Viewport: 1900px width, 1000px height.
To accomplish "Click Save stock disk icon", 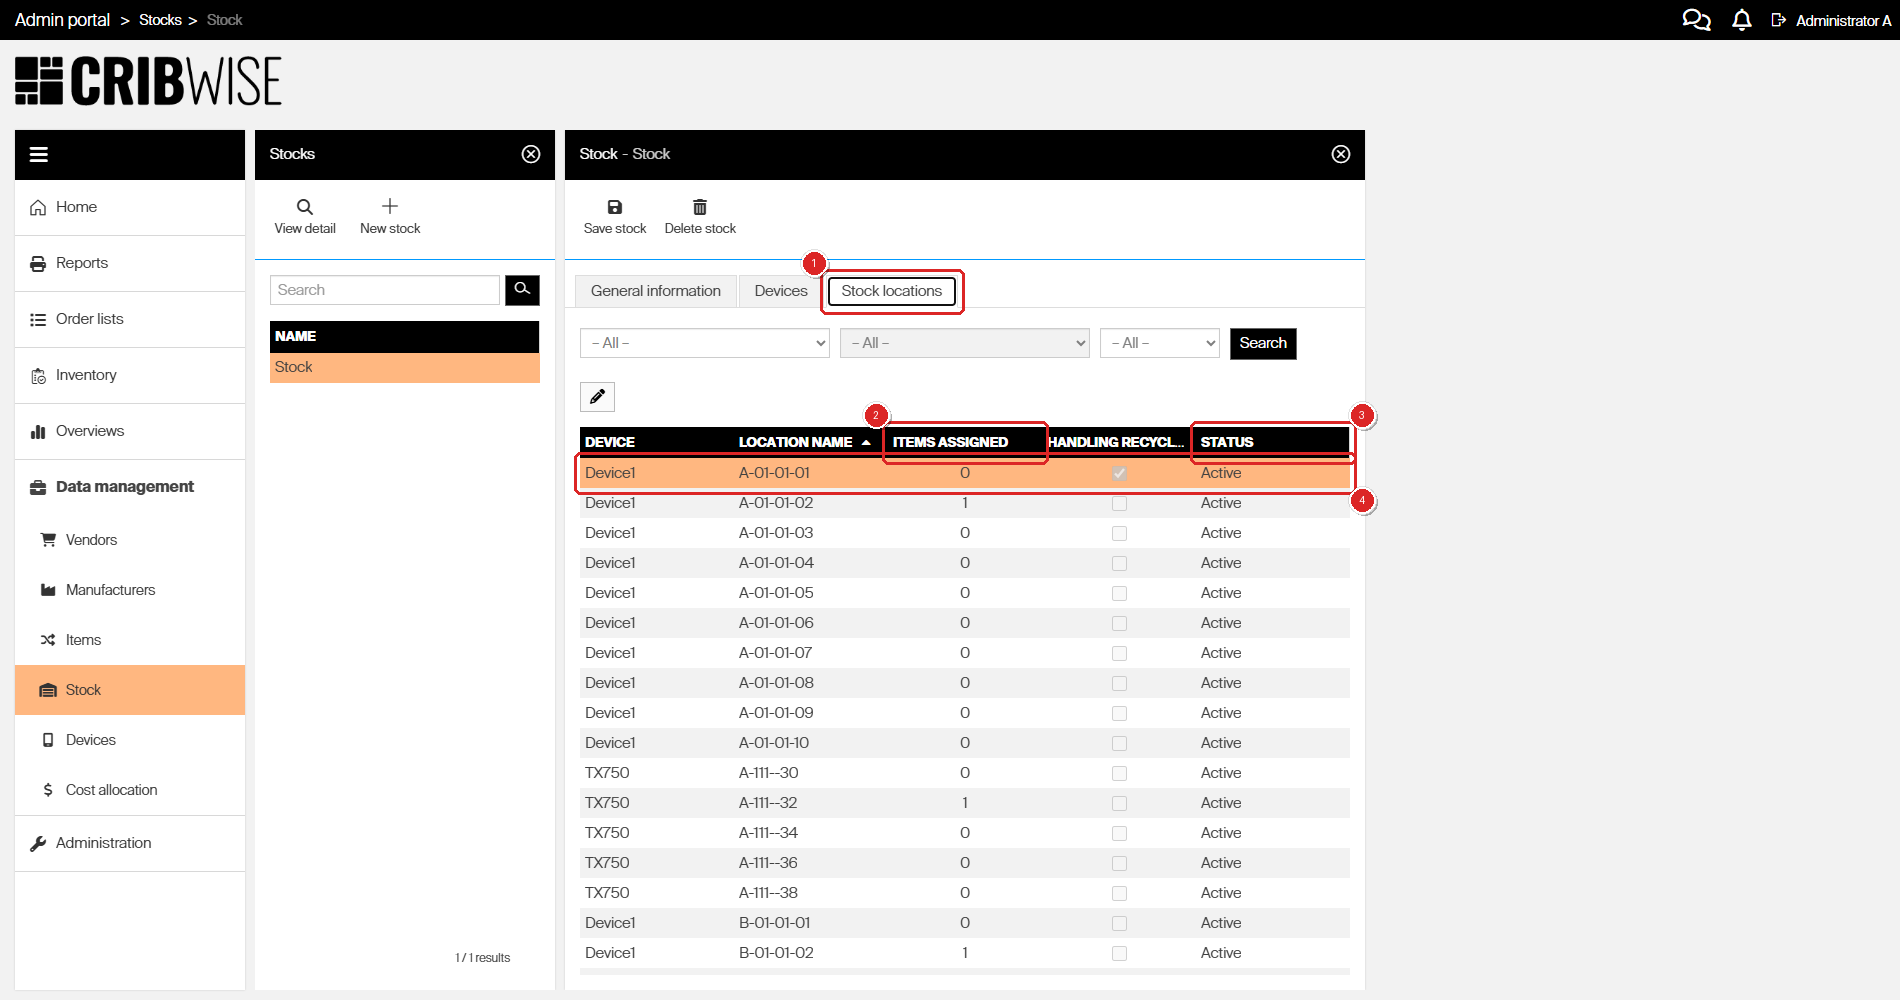I will click(615, 207).
